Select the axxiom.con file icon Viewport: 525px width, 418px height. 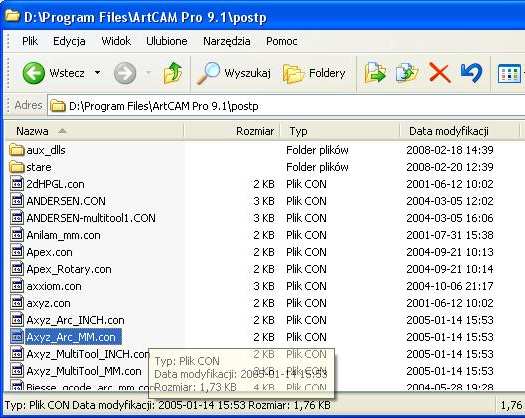pyautogui.click(x=17, y=286)
